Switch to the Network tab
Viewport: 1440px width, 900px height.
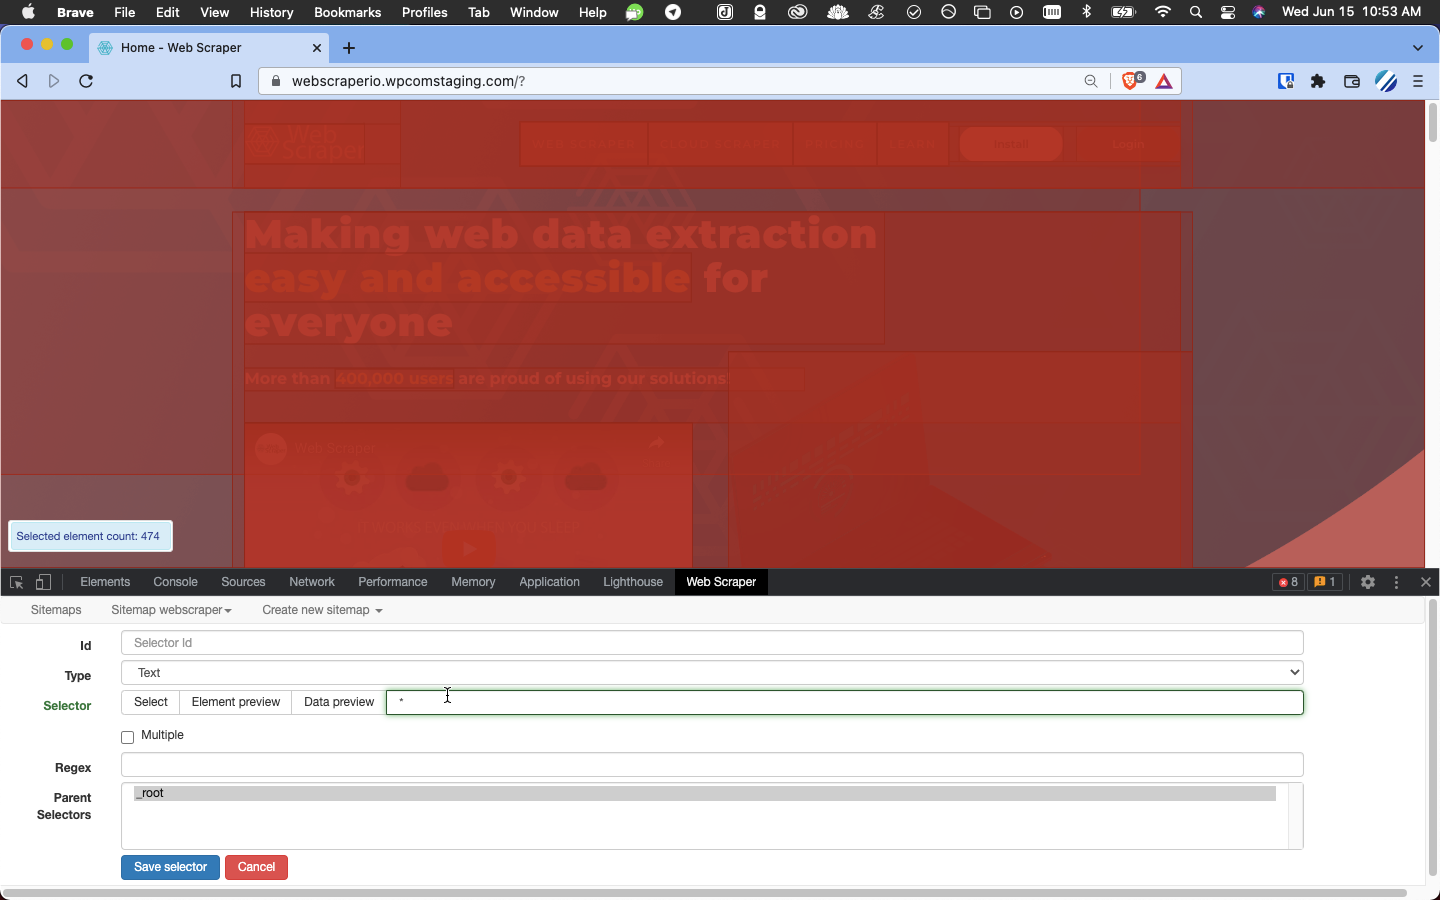(x=312, y=582)
